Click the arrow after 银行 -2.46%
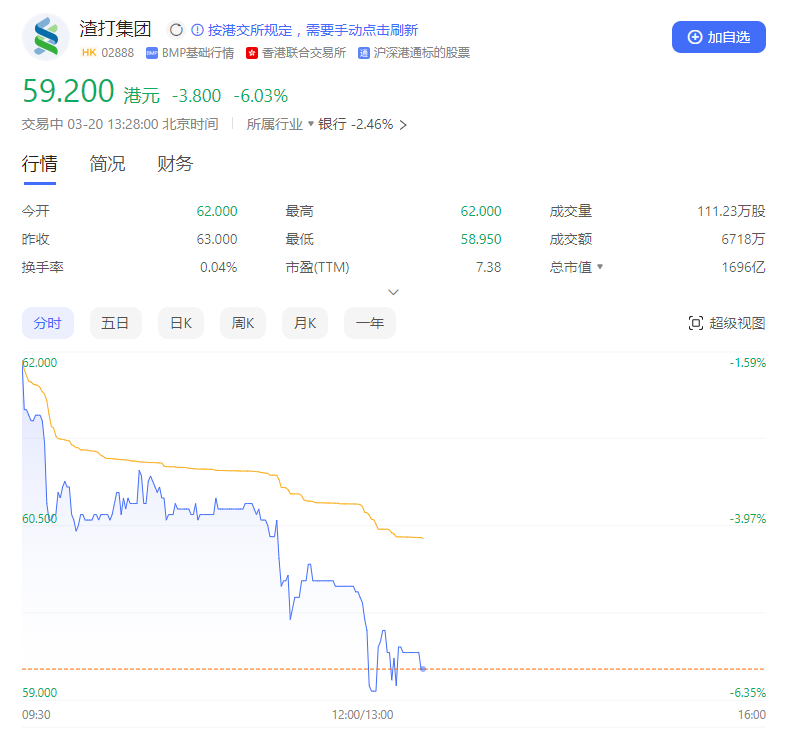Screen dimensions: 788x731 pos(403,125)
